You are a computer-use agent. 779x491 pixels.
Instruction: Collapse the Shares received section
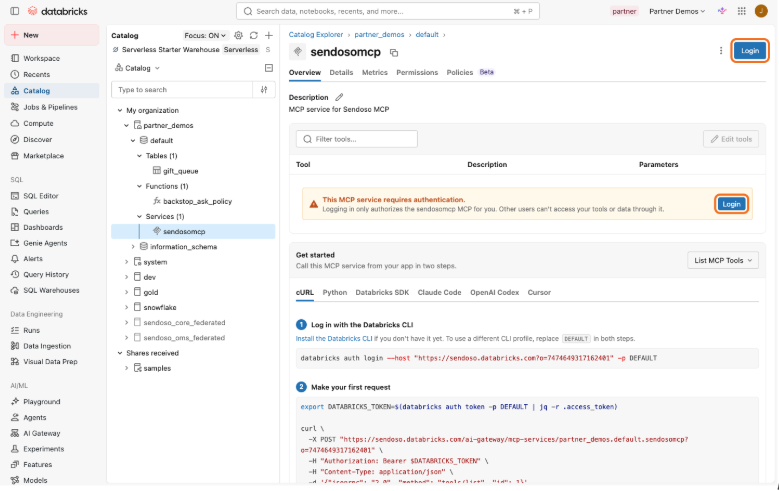point(120,353)
